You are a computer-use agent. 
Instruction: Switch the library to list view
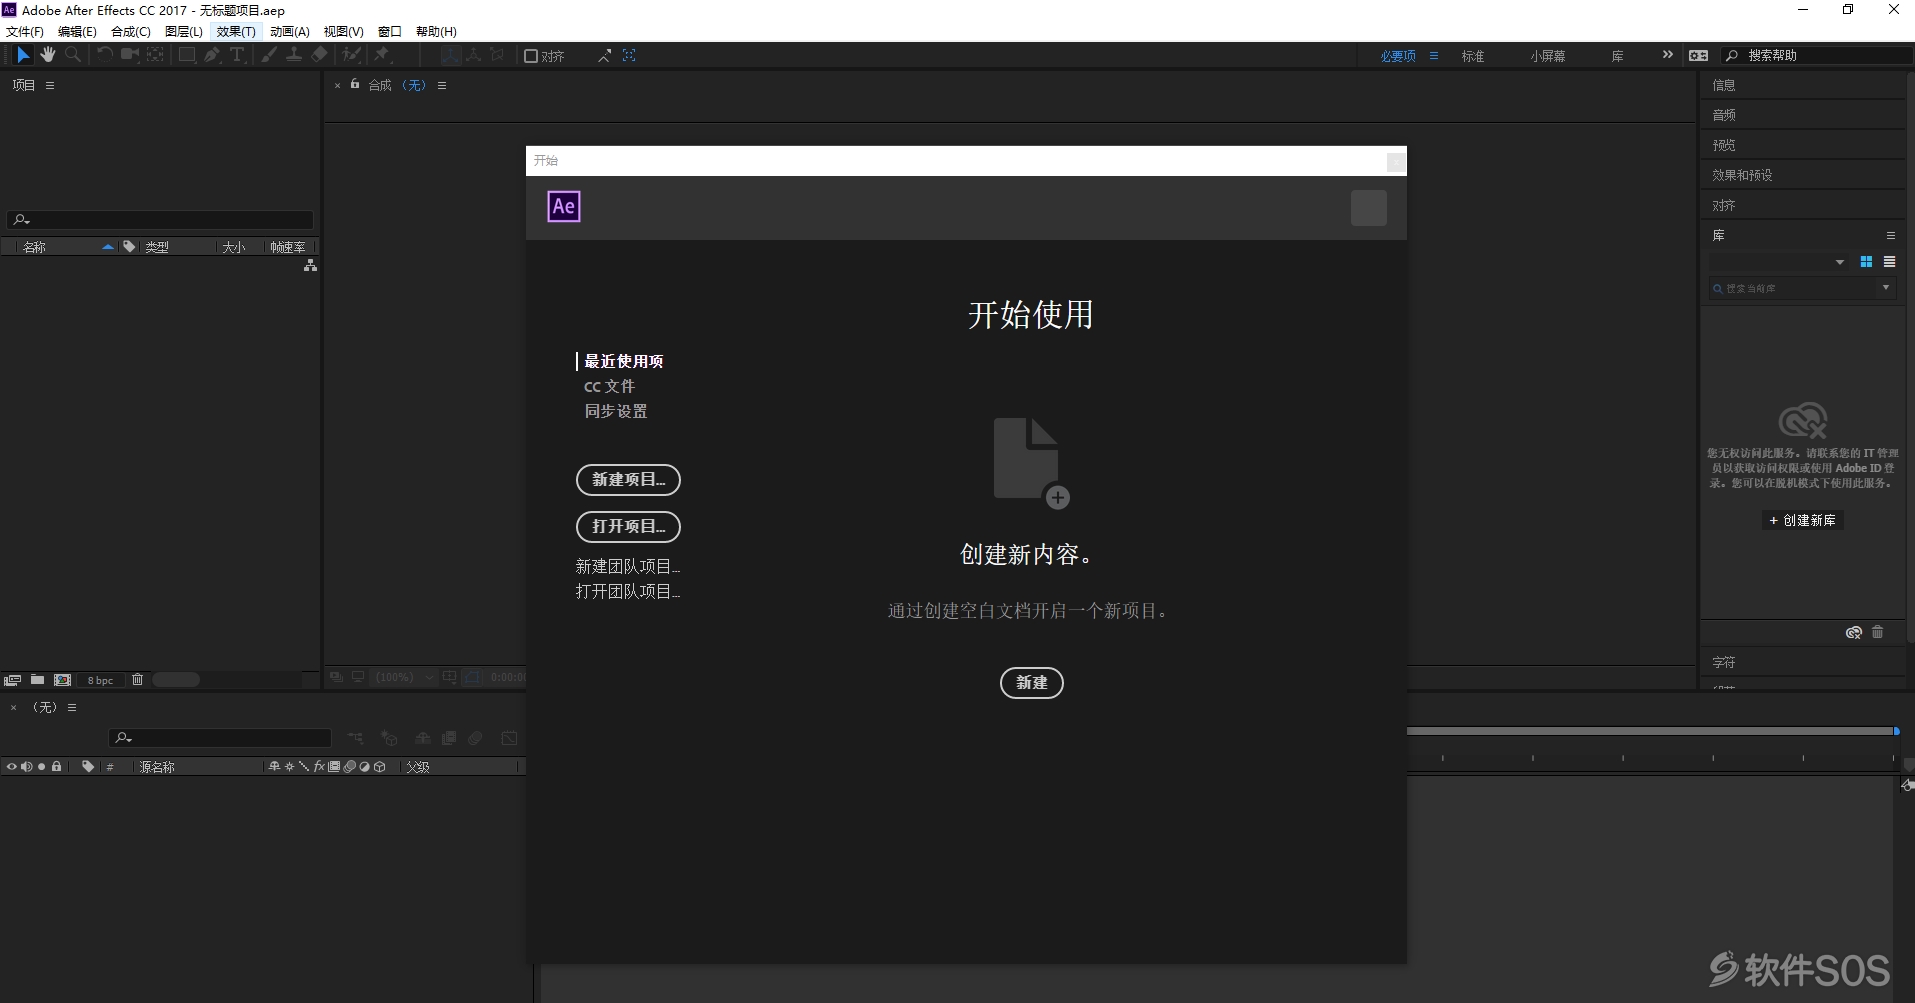(1889, 262)
